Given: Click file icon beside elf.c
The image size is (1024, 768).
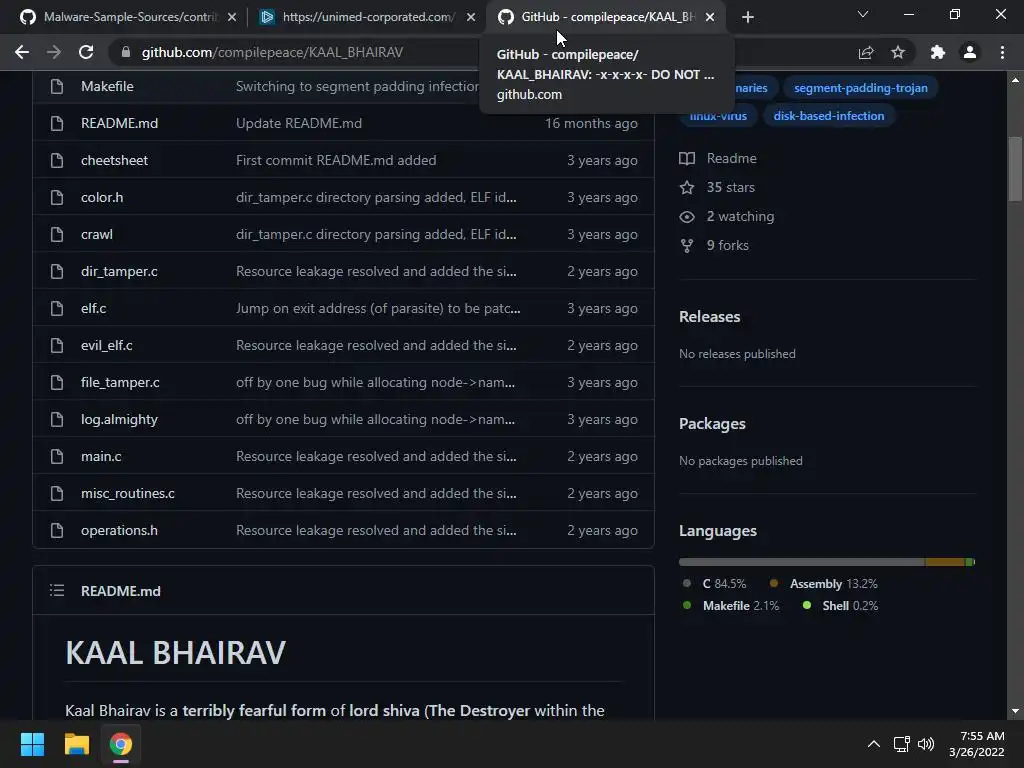Looking at the screenshot, I should click(x=57, y=308).
